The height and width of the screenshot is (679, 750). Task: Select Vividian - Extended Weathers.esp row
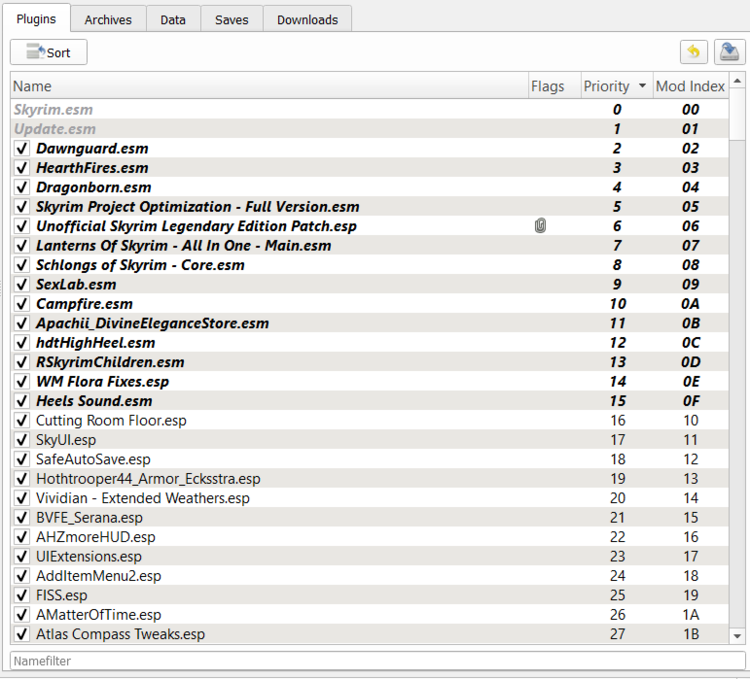point(370,498)
